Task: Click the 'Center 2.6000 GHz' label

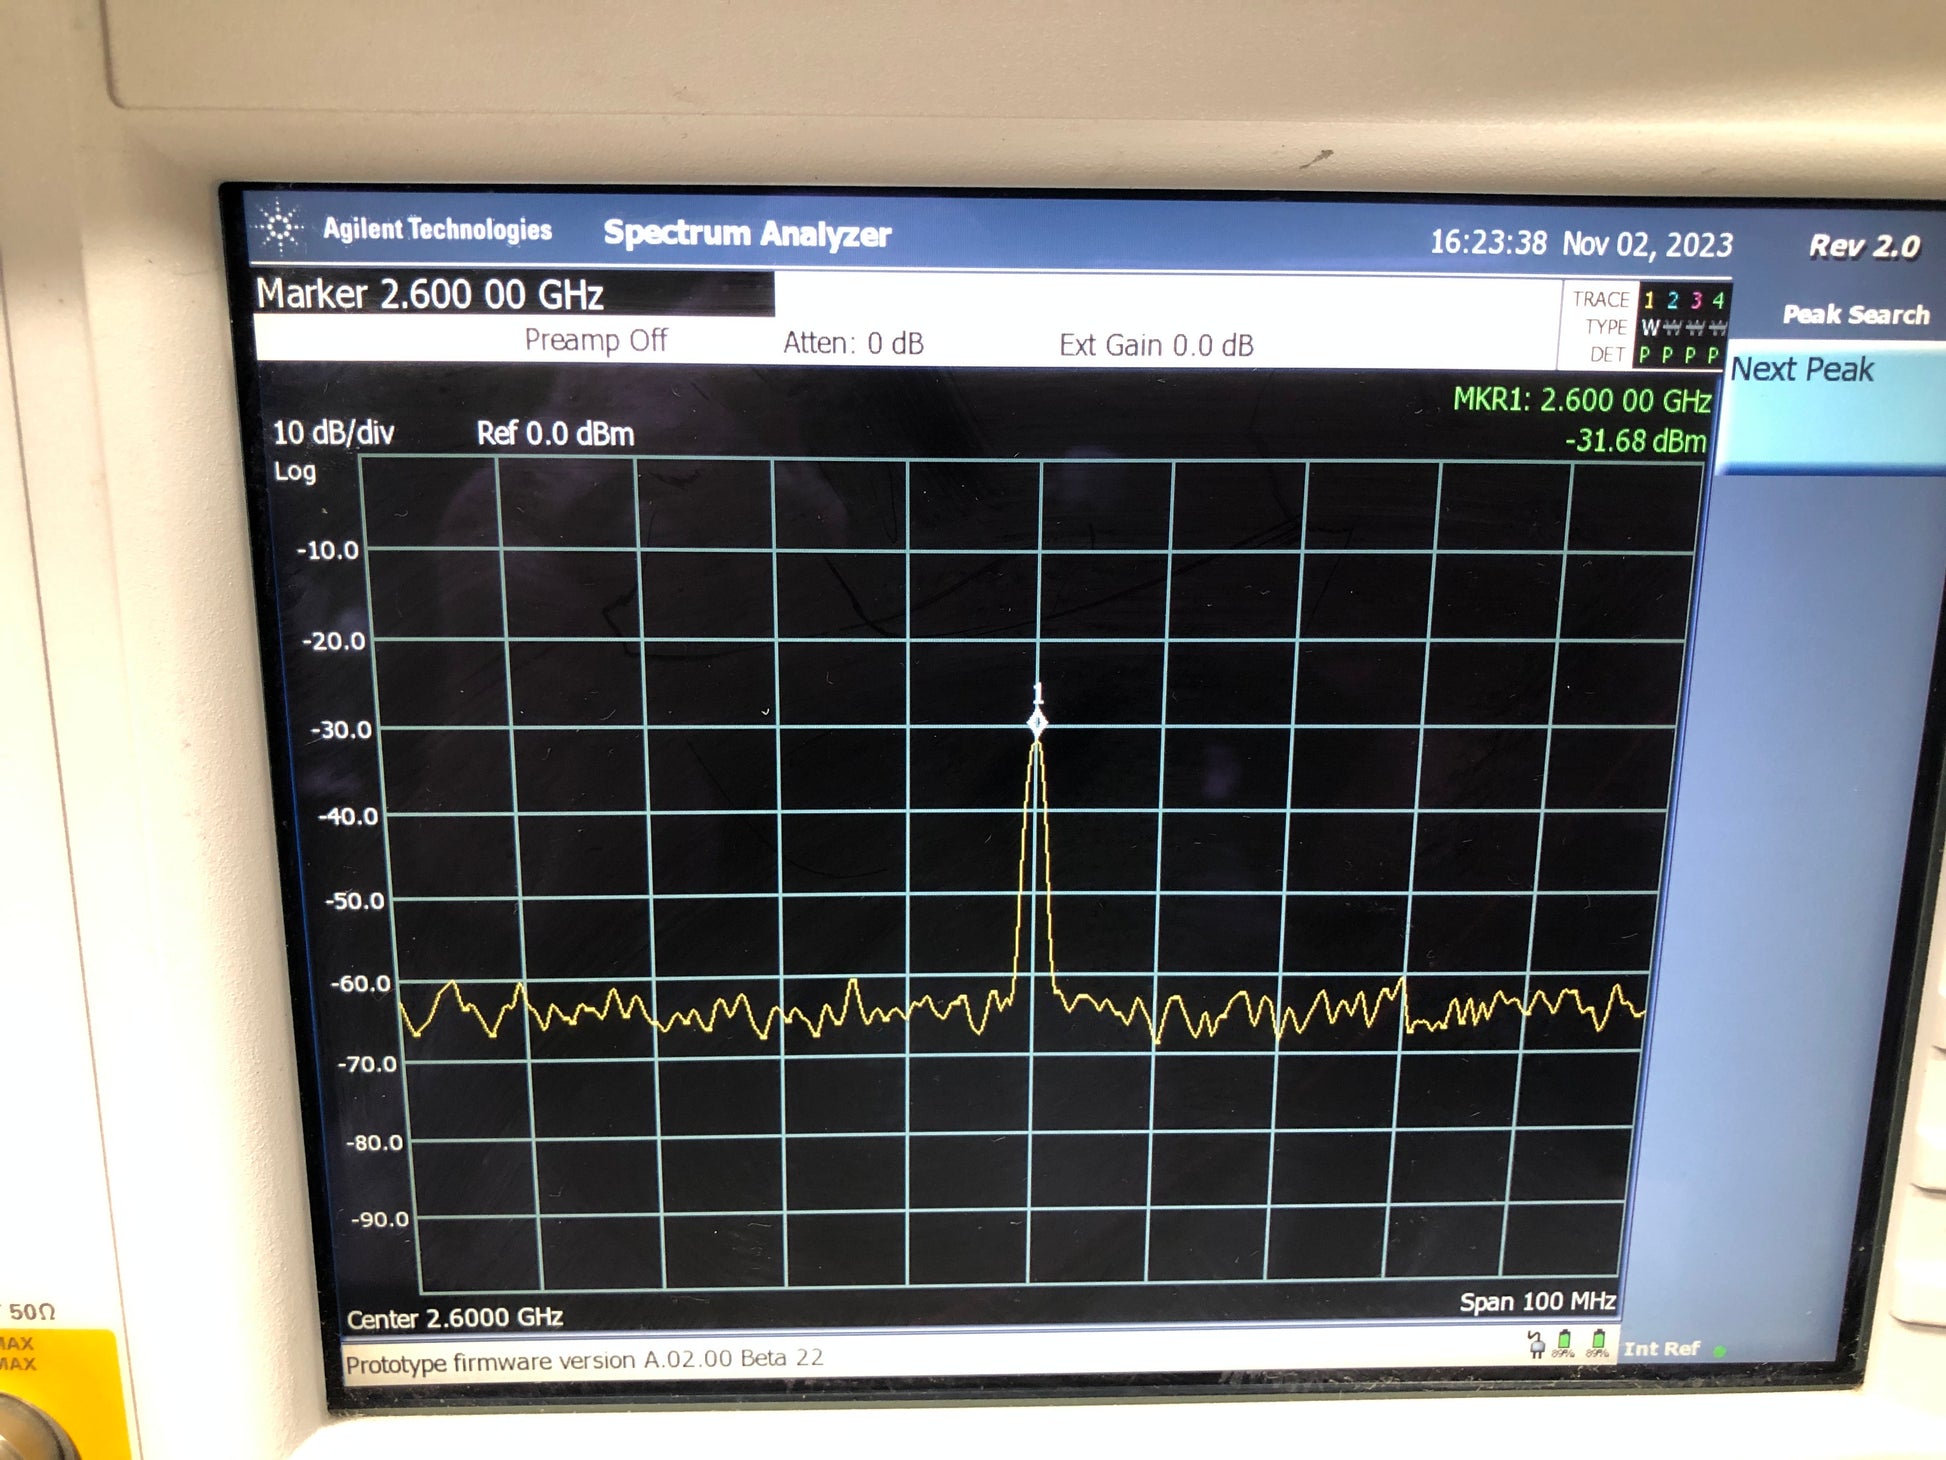Action: (455, 1318)
